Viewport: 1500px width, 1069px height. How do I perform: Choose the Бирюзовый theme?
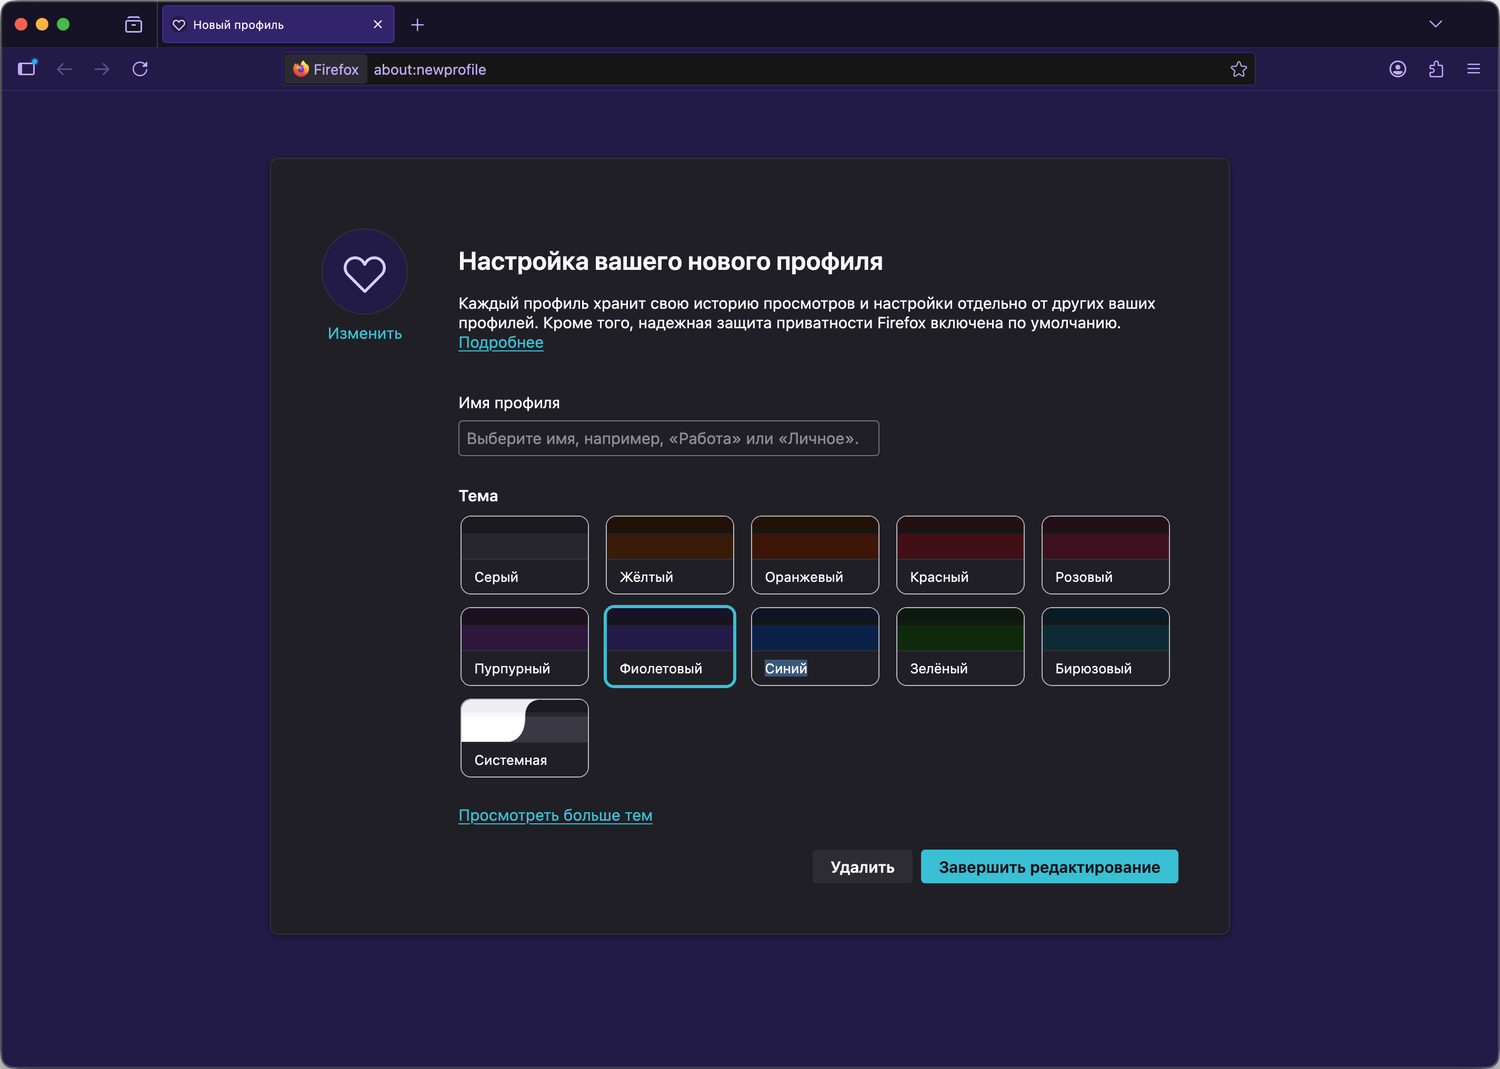pyautogui.click(x=1105, y=647)
